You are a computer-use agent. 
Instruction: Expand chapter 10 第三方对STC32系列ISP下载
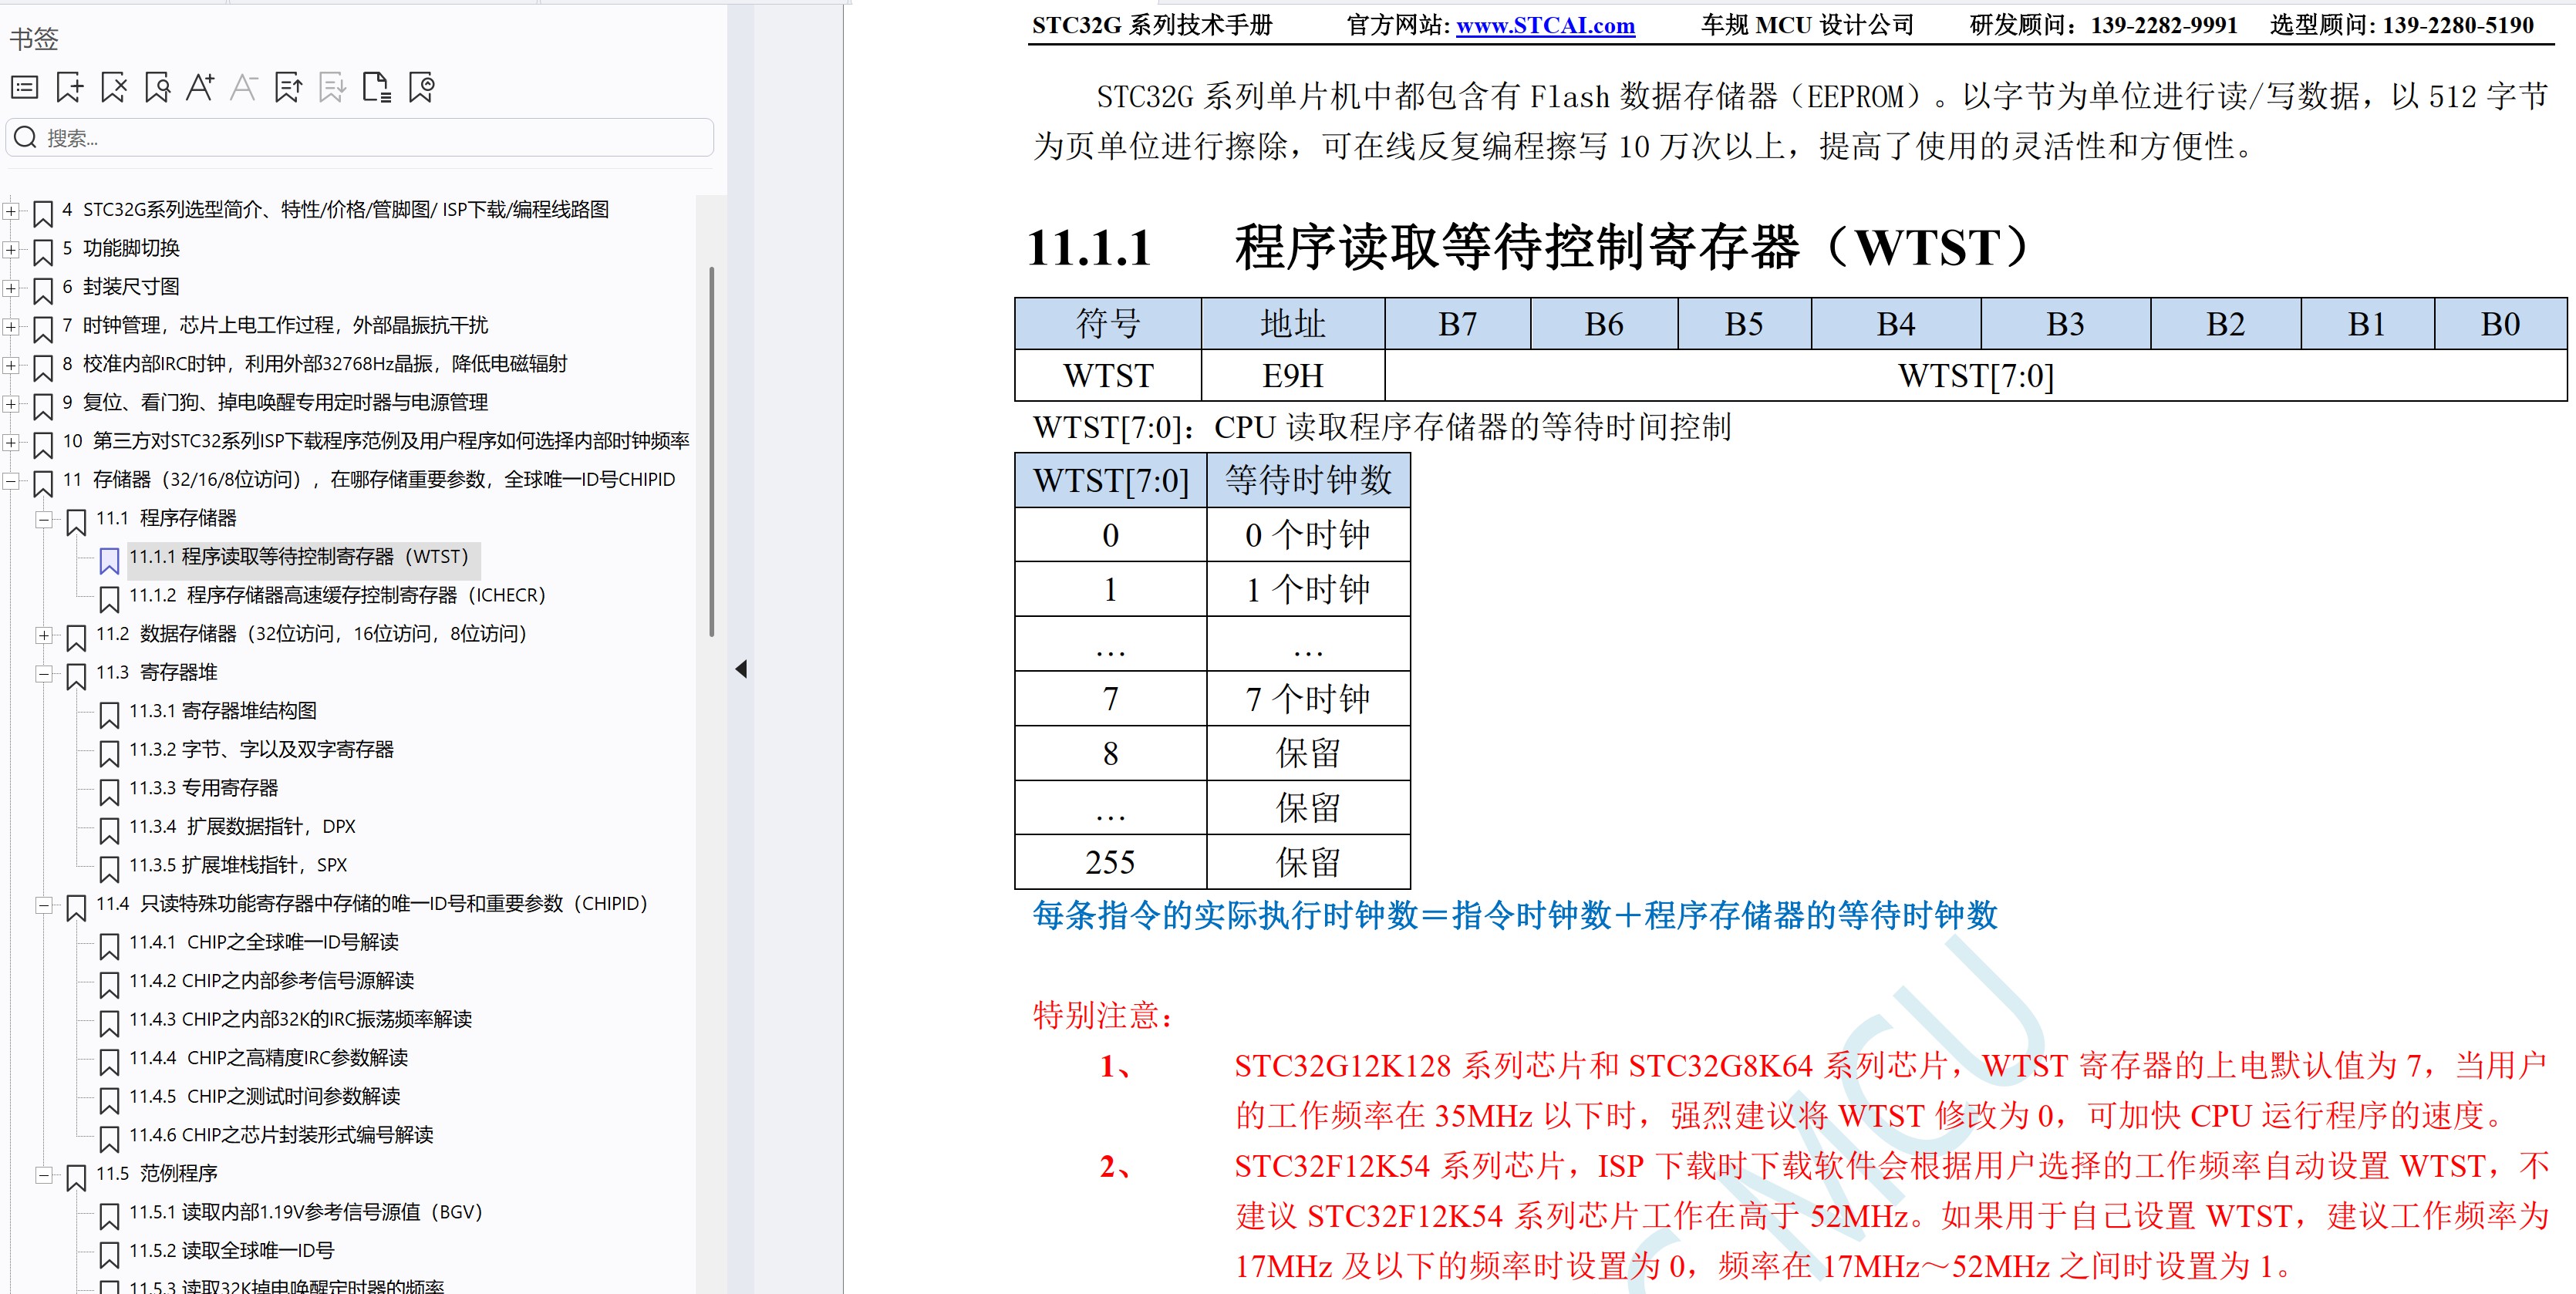point(10,441)
